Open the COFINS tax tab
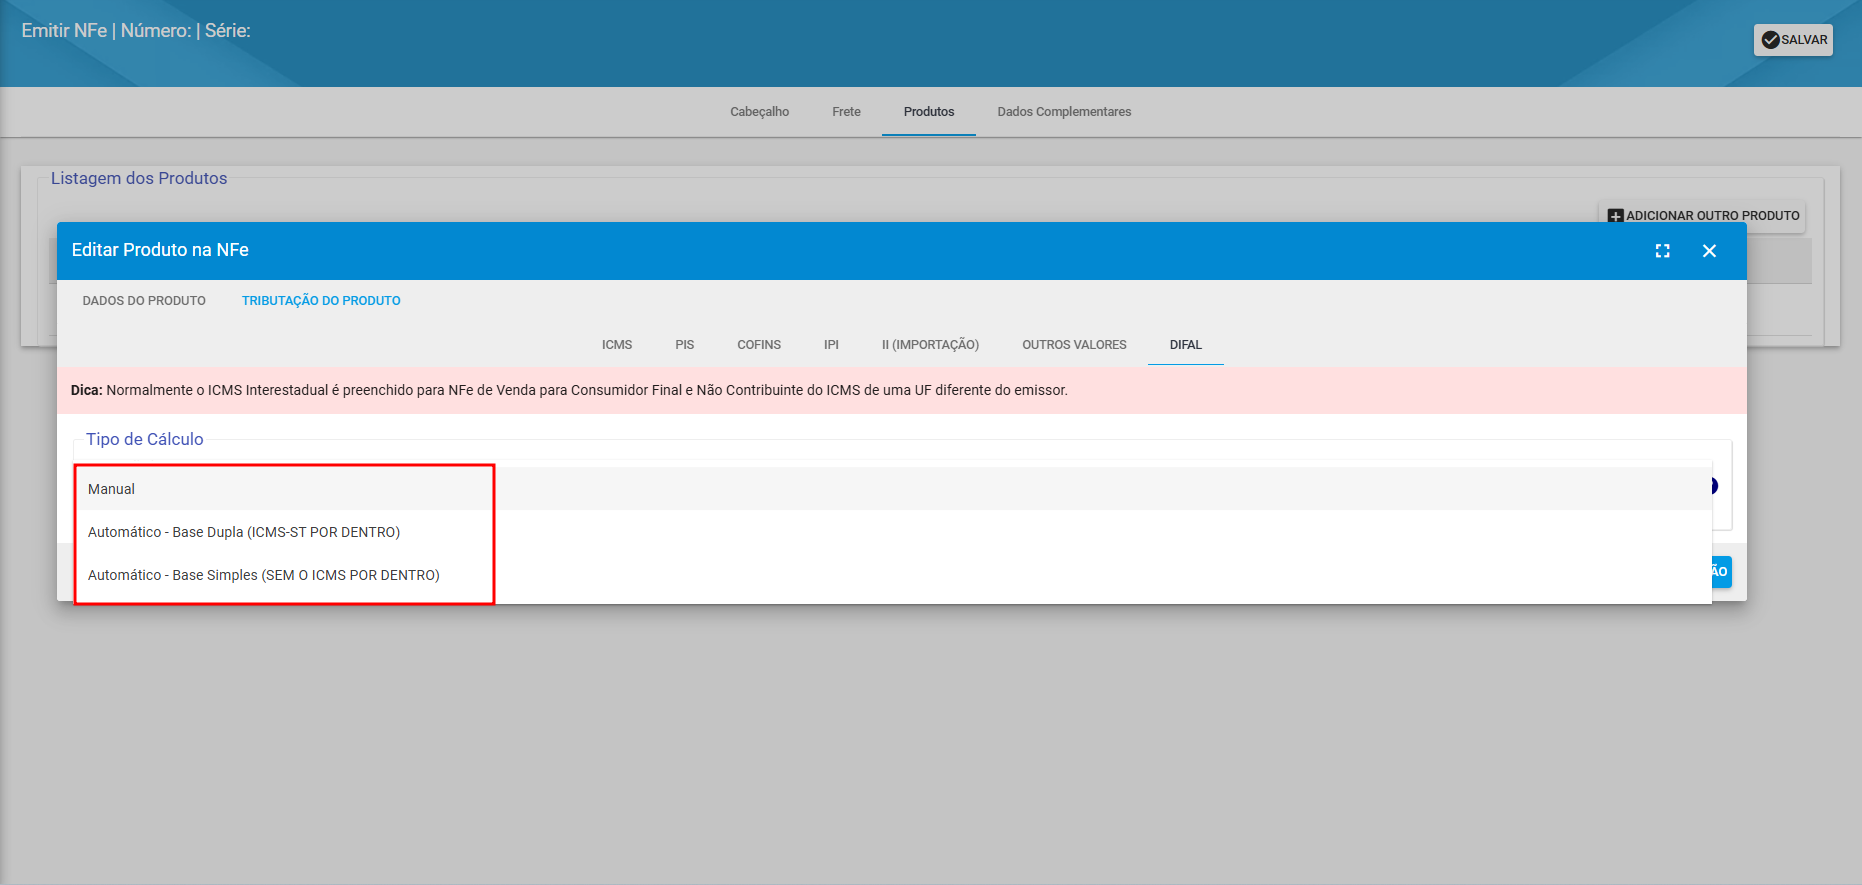The height and width of the screenshot is (885, 1862). pyautogui.click(x=759, y=345)
